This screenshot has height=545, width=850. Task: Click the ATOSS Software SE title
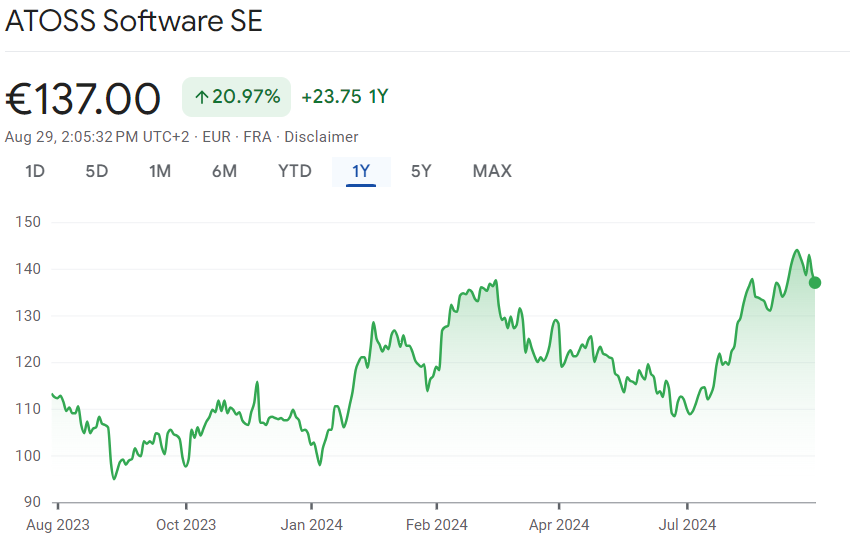tap(134, 21)
